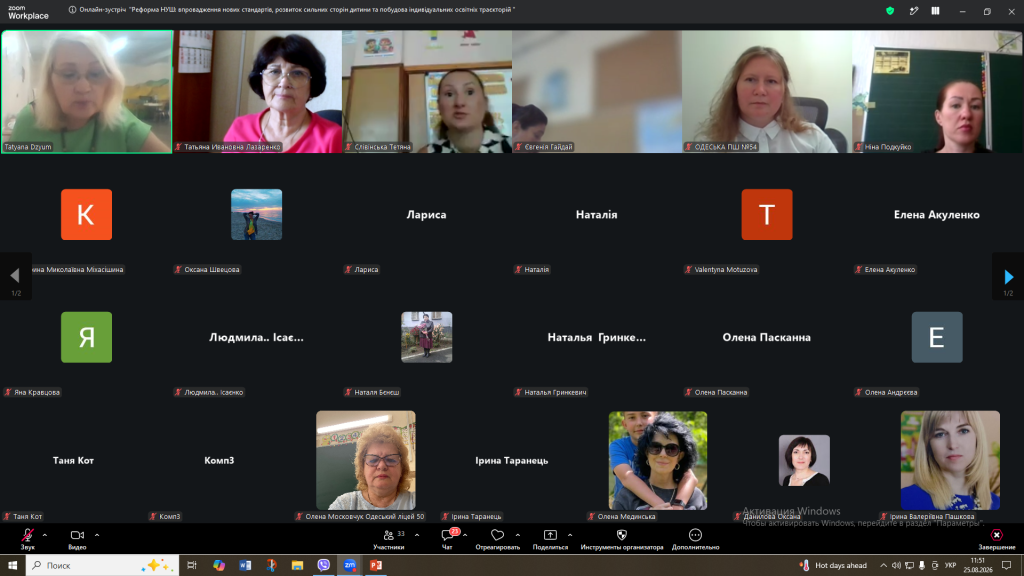Go to previous page of participants

pos(15,277)
